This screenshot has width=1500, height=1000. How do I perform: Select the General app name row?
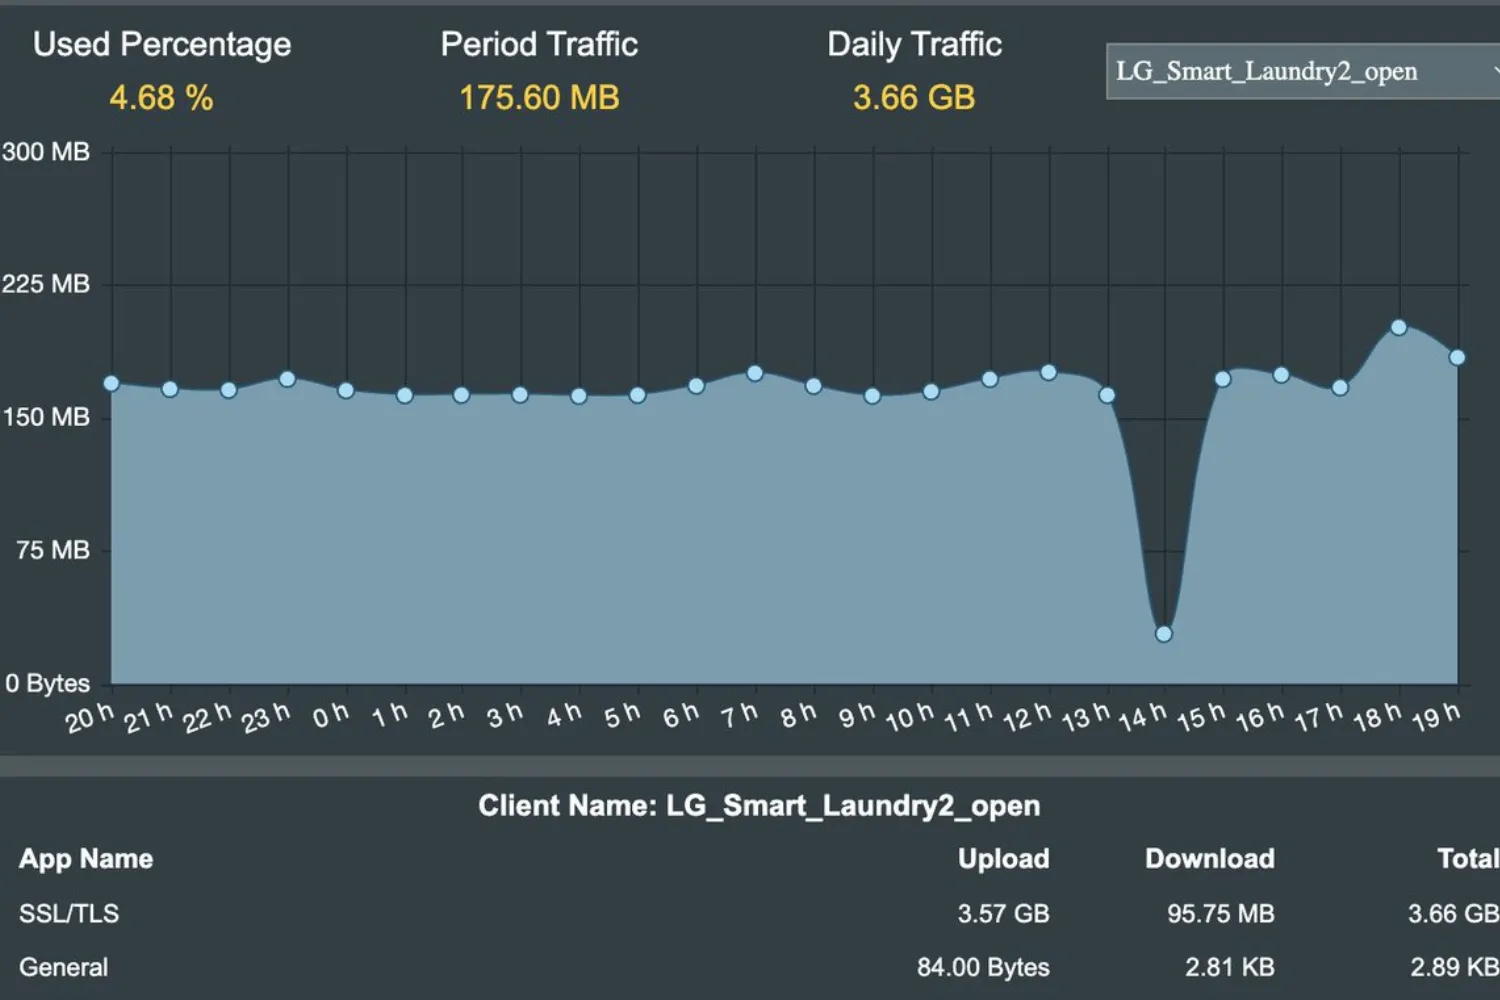pos(64,967)
